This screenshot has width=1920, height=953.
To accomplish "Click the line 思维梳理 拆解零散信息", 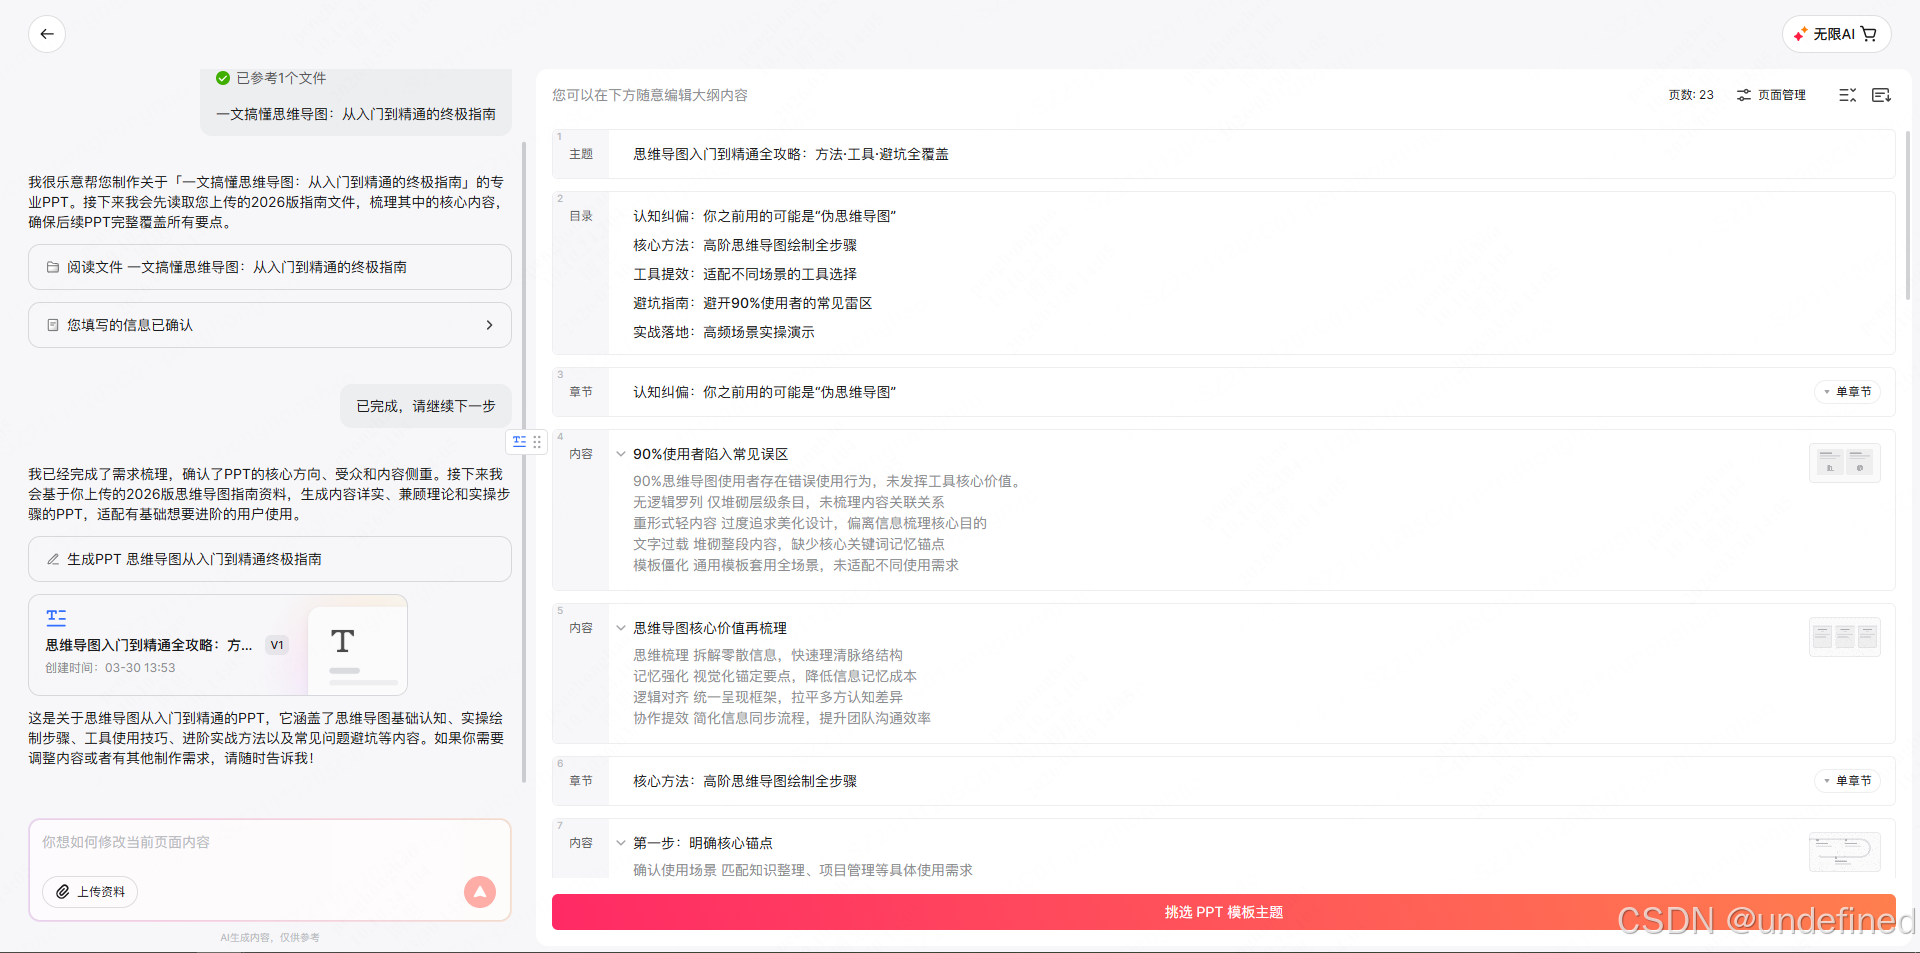I will tap(767, 655).
